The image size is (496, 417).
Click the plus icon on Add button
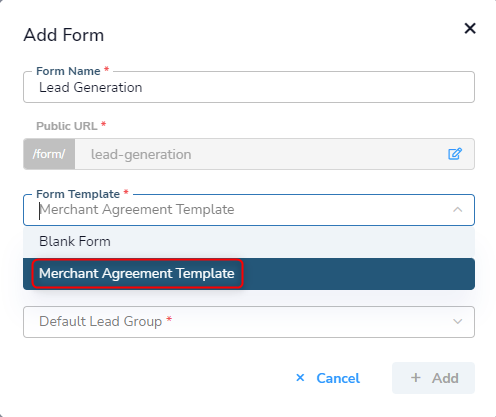[x=416, y=378]
